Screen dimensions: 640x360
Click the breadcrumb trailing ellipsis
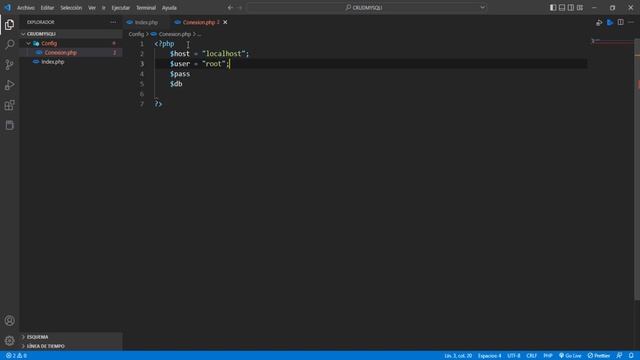tap(199, 34)
